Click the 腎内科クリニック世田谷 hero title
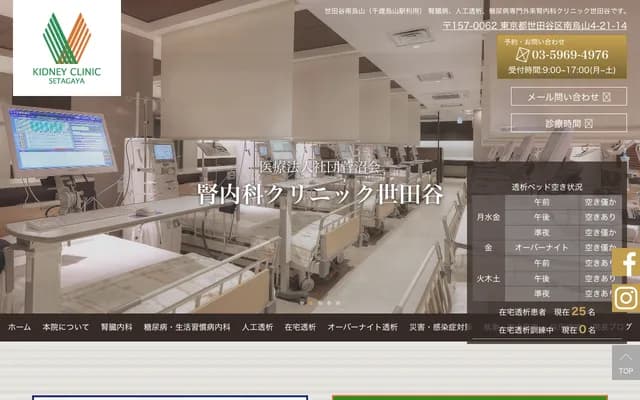The image size is (640, 400). pos(320,194)
